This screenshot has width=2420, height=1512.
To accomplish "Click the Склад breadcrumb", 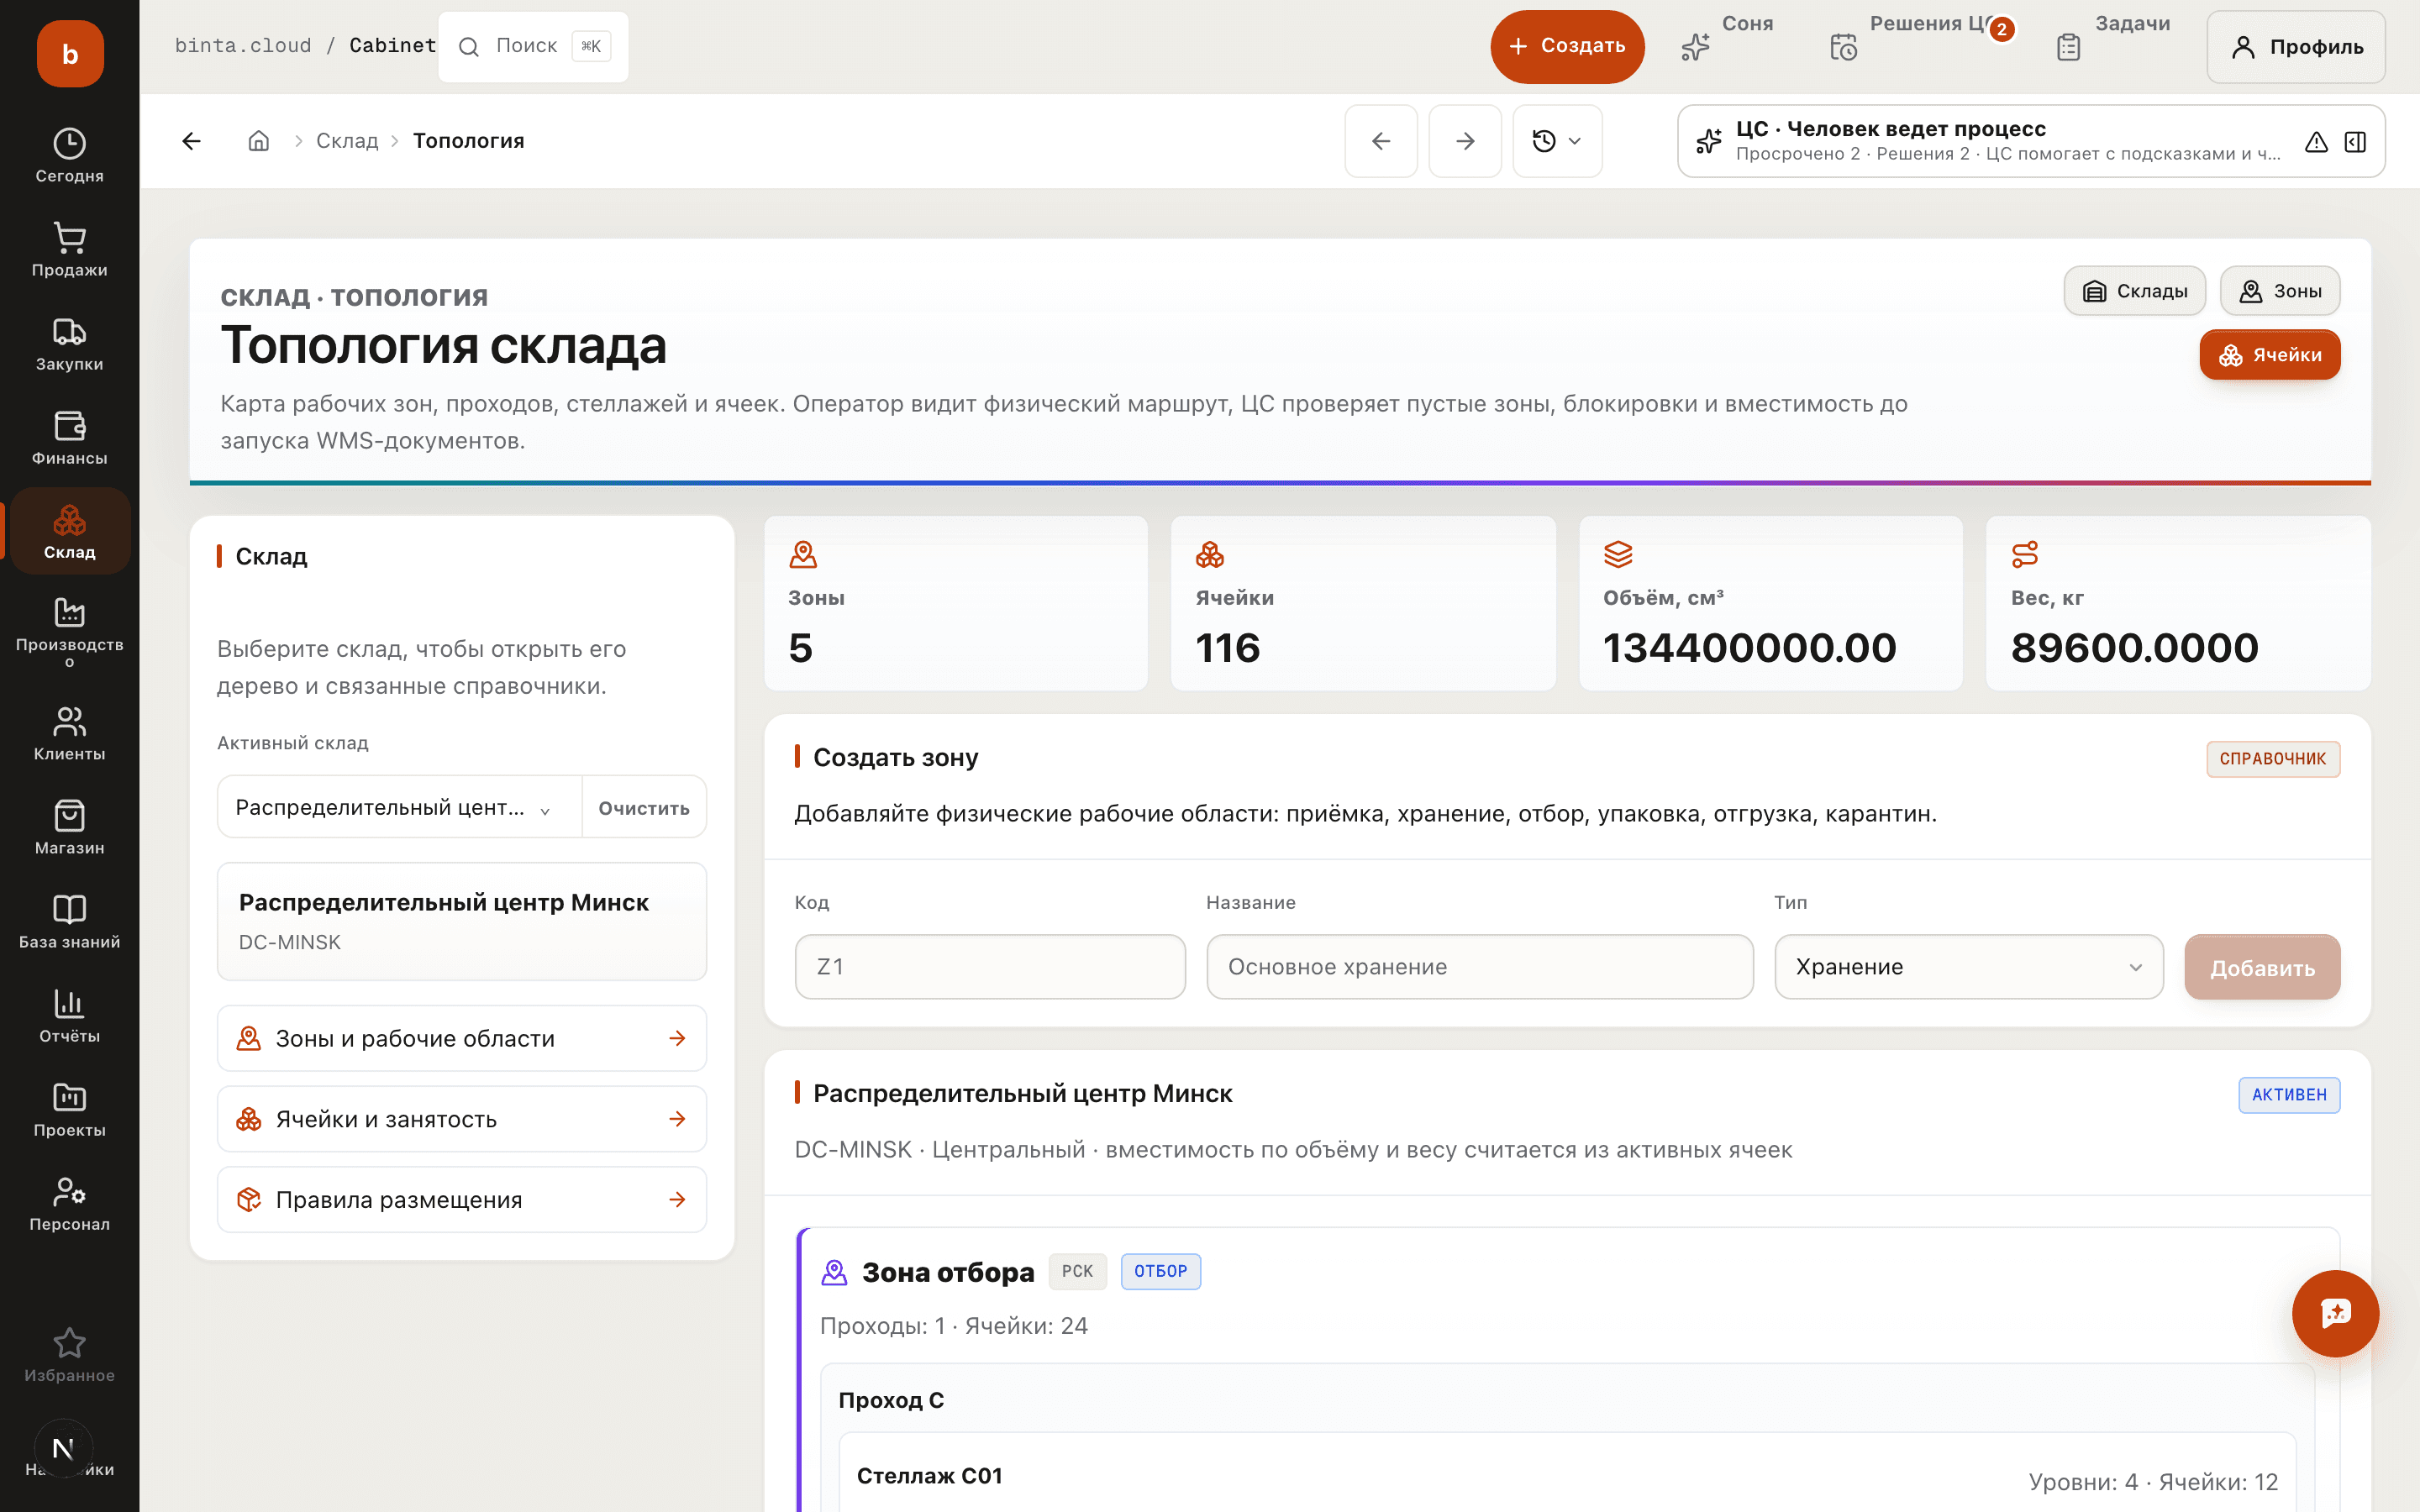I will pyautogui.click(x=347, y=141).
